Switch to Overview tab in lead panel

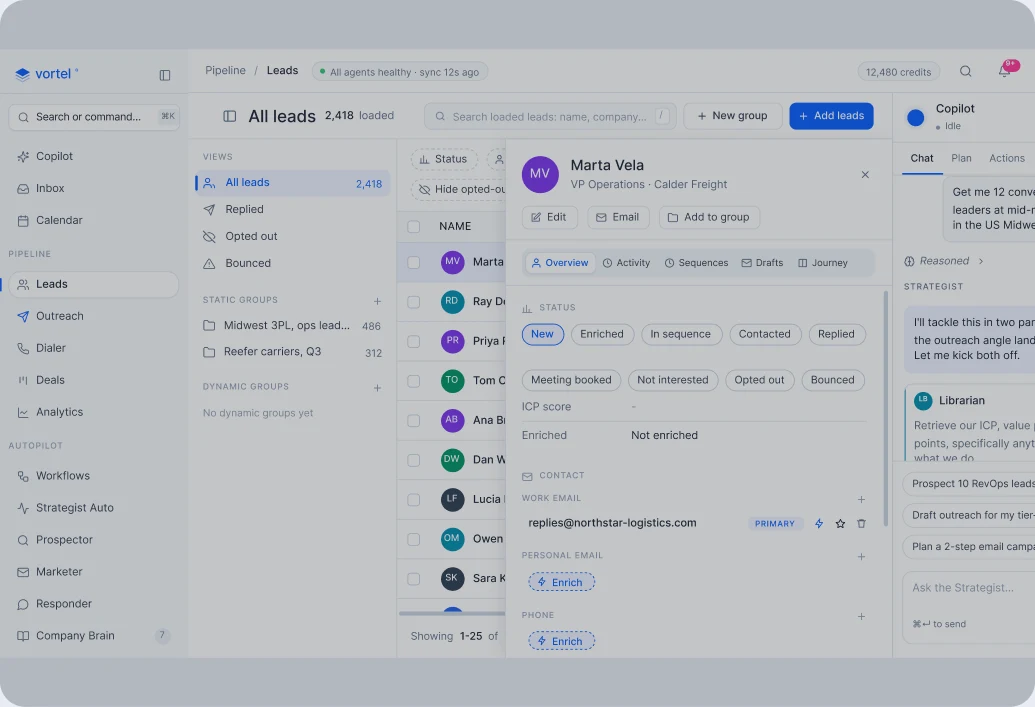[560, 263]
